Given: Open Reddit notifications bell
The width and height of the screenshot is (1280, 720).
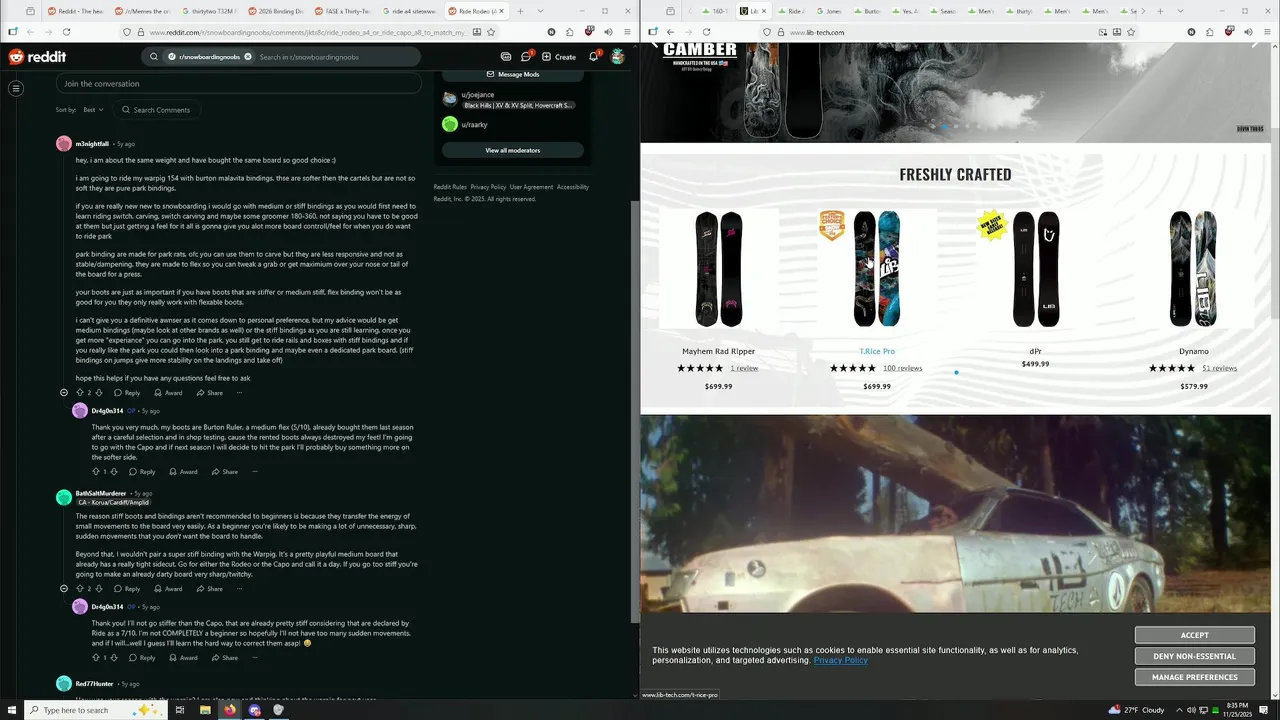Looking at the screenshot, I should (593, 57).
